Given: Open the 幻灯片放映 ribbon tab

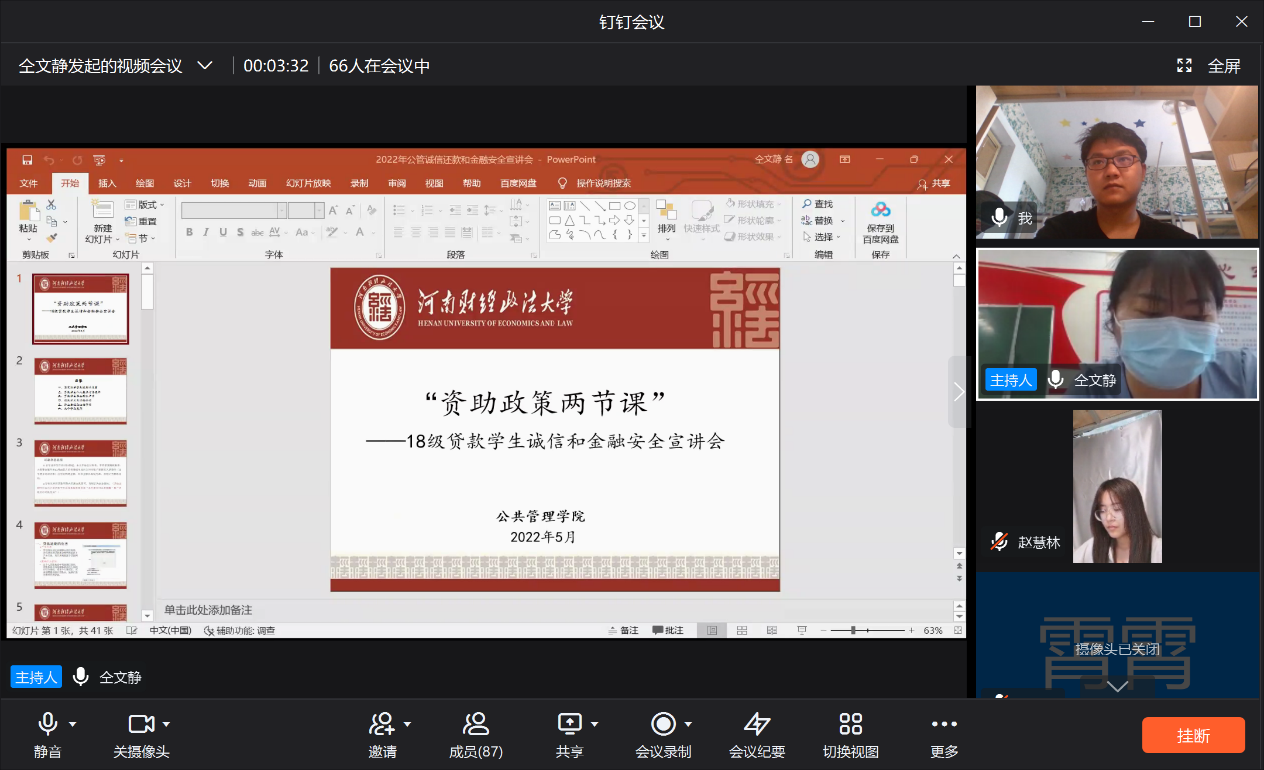Looking at the screenshot, I should point(308,183).
